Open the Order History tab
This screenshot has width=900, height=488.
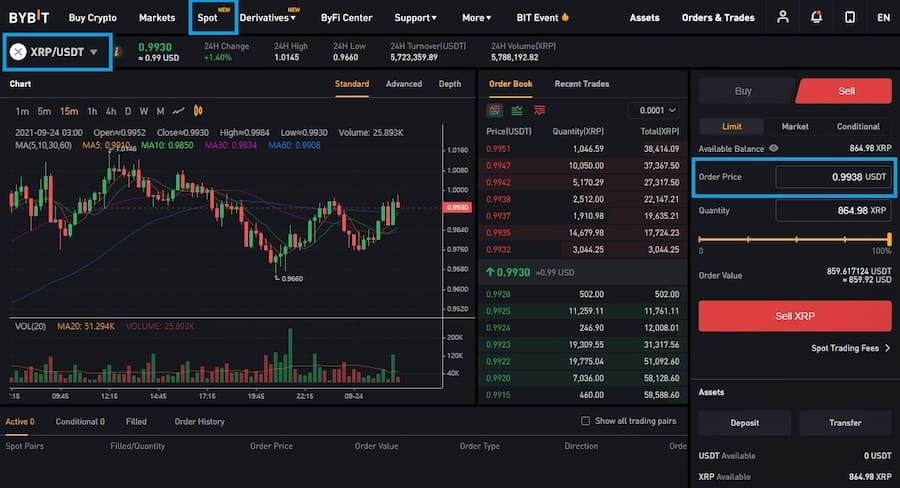click(x=199, y=421)
